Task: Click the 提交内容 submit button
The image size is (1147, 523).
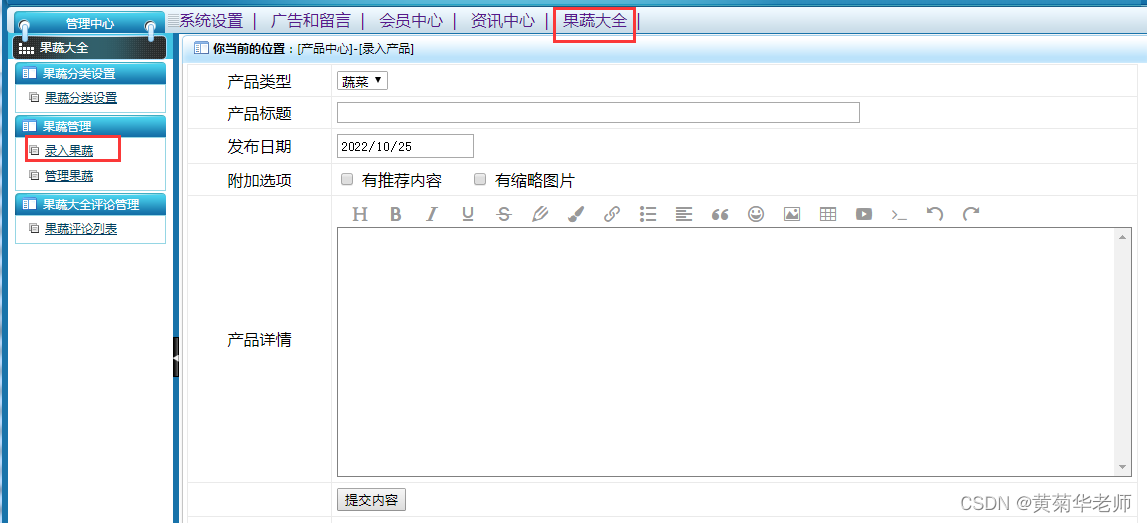Action: [x=372, y=500]
